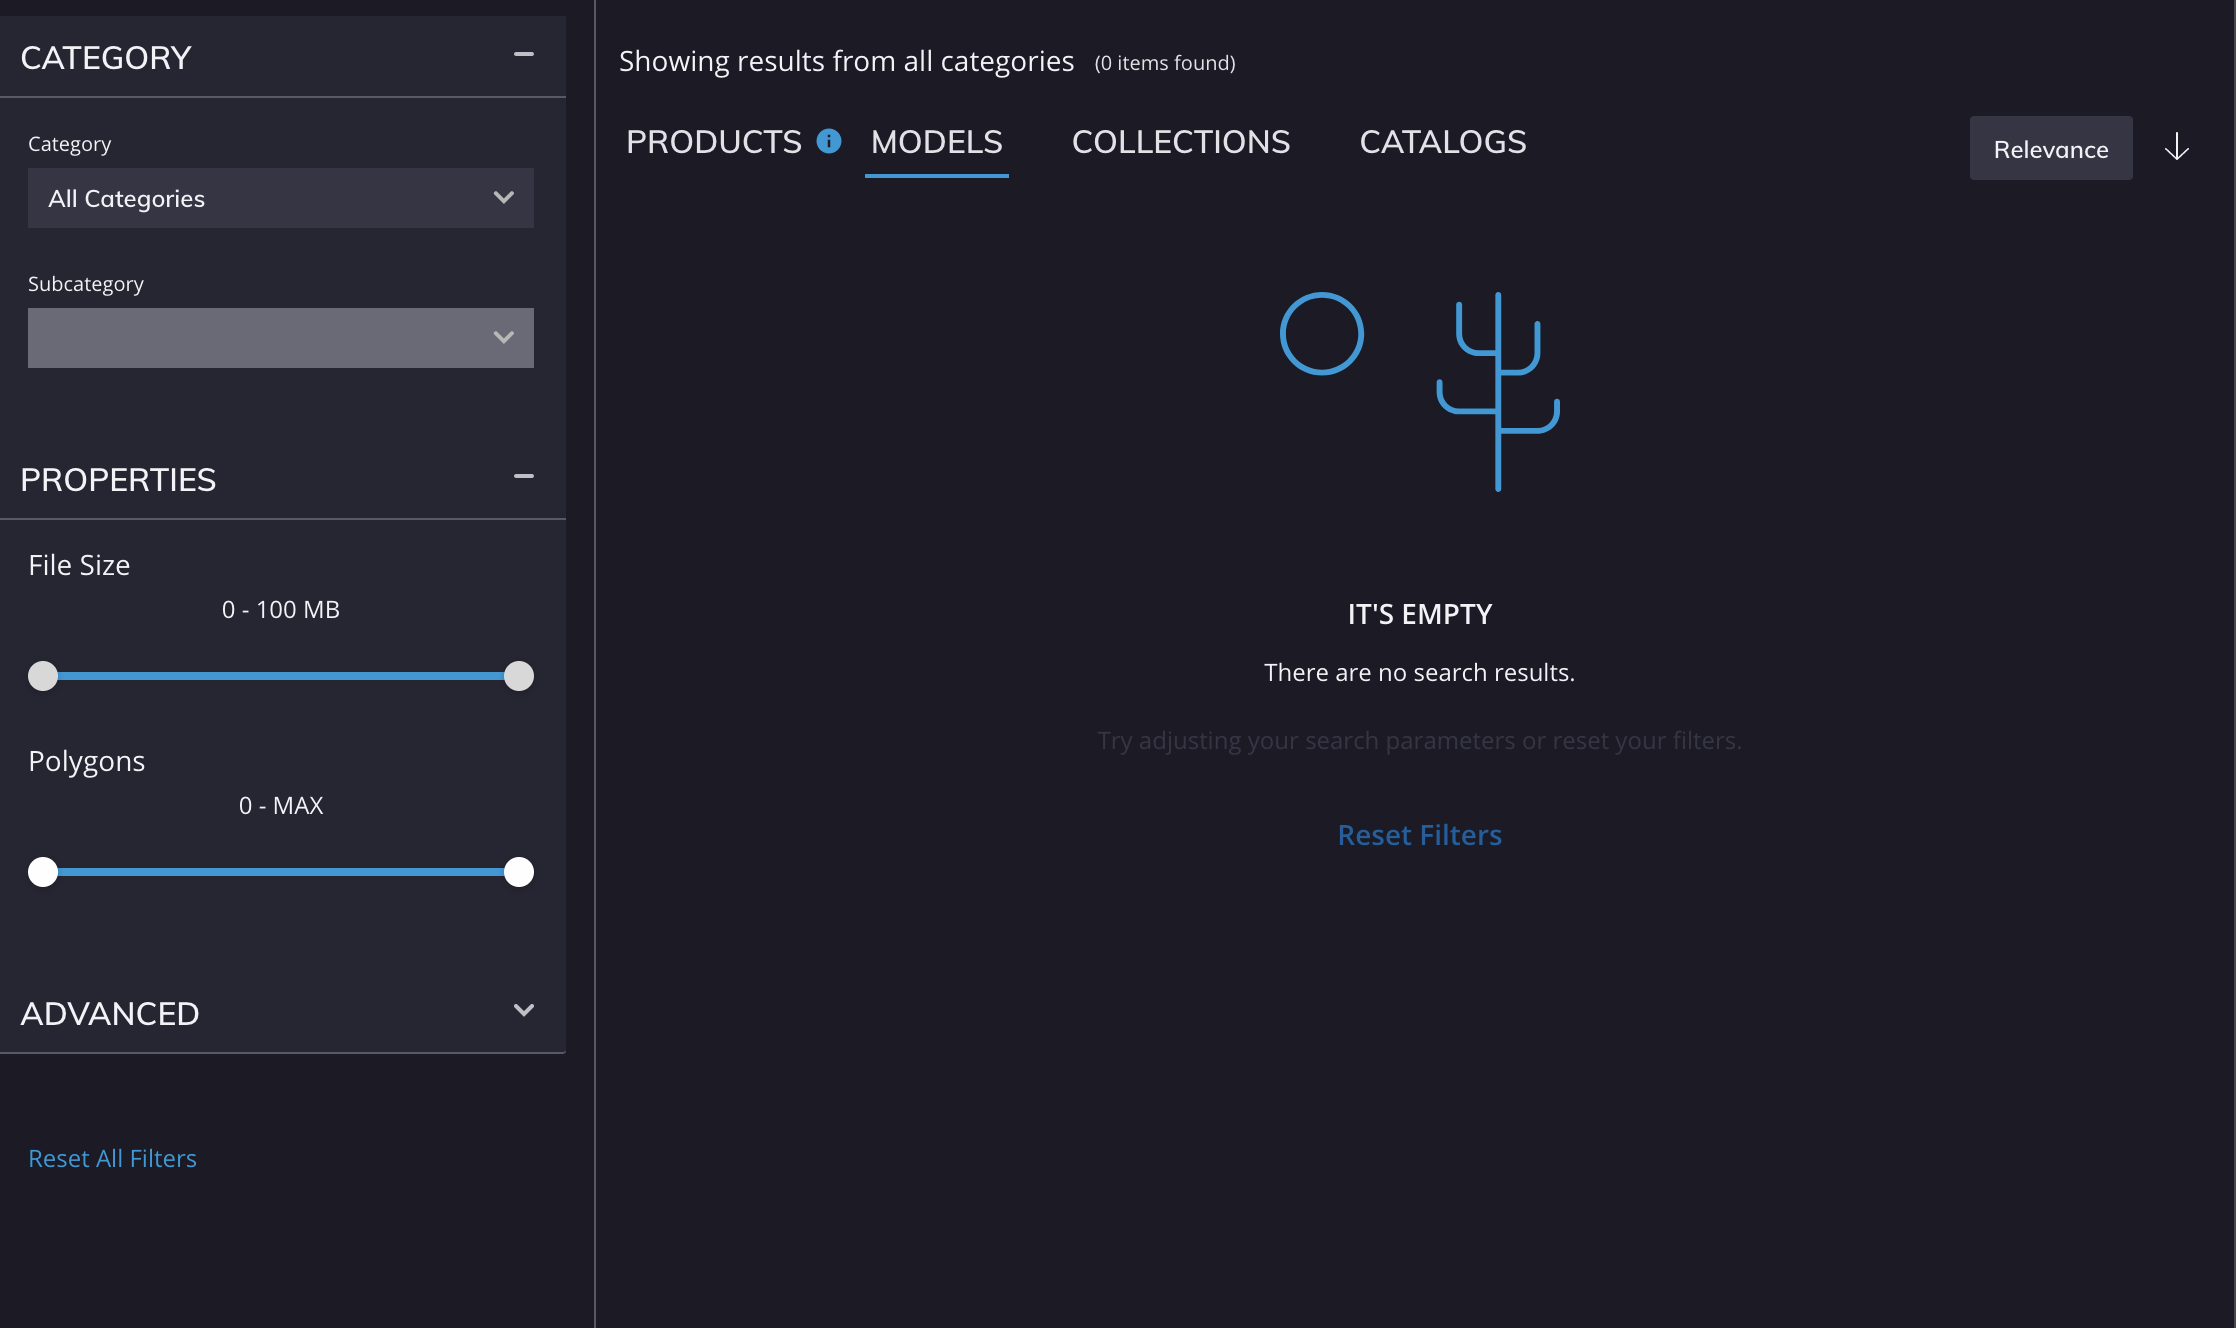Click the blue circle sun illustration

[x=1321, y=334]
